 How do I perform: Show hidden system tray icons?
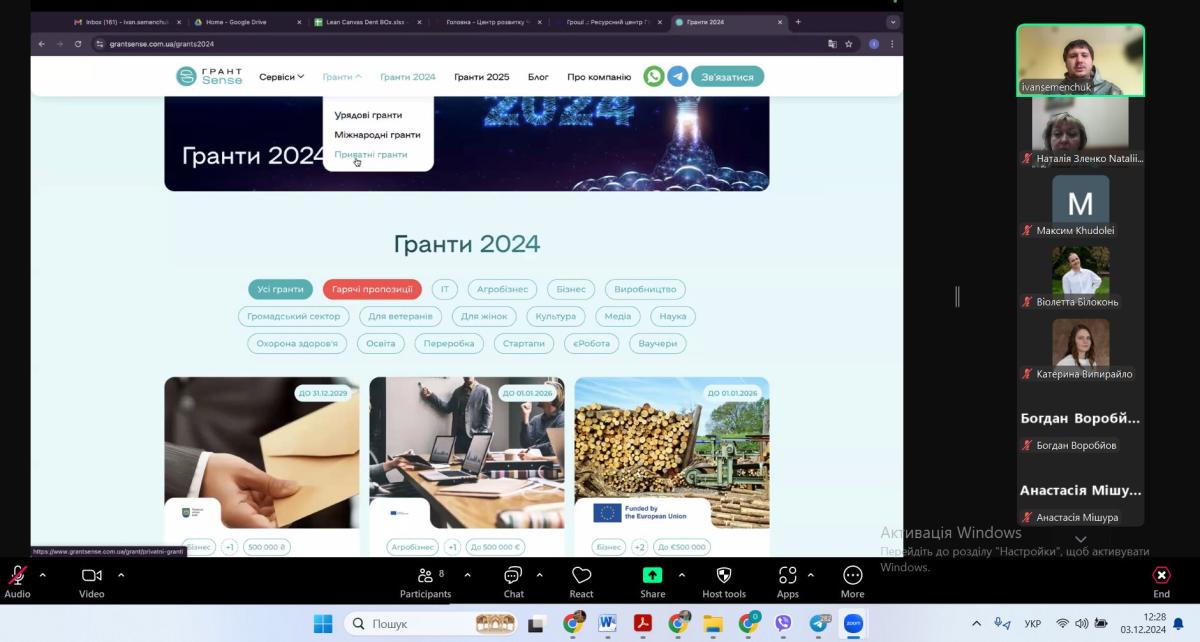click(976, 624)
